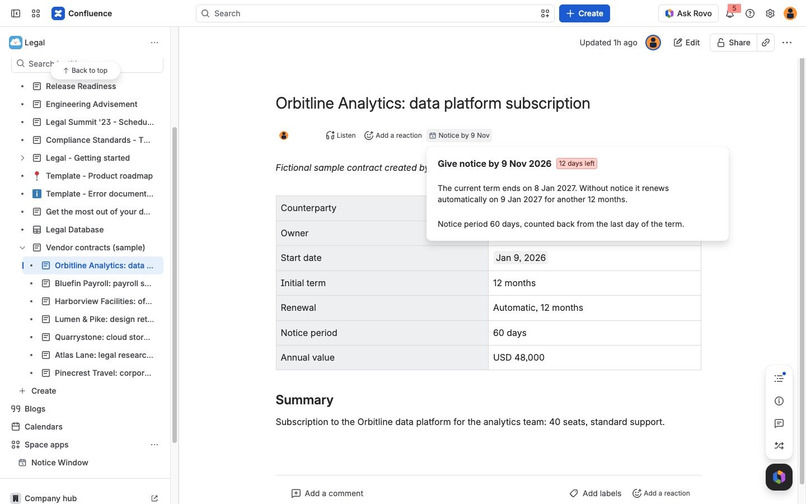Copy page link with the chain icon
This screenshot has height=504, width=806.
pos(765,43)
